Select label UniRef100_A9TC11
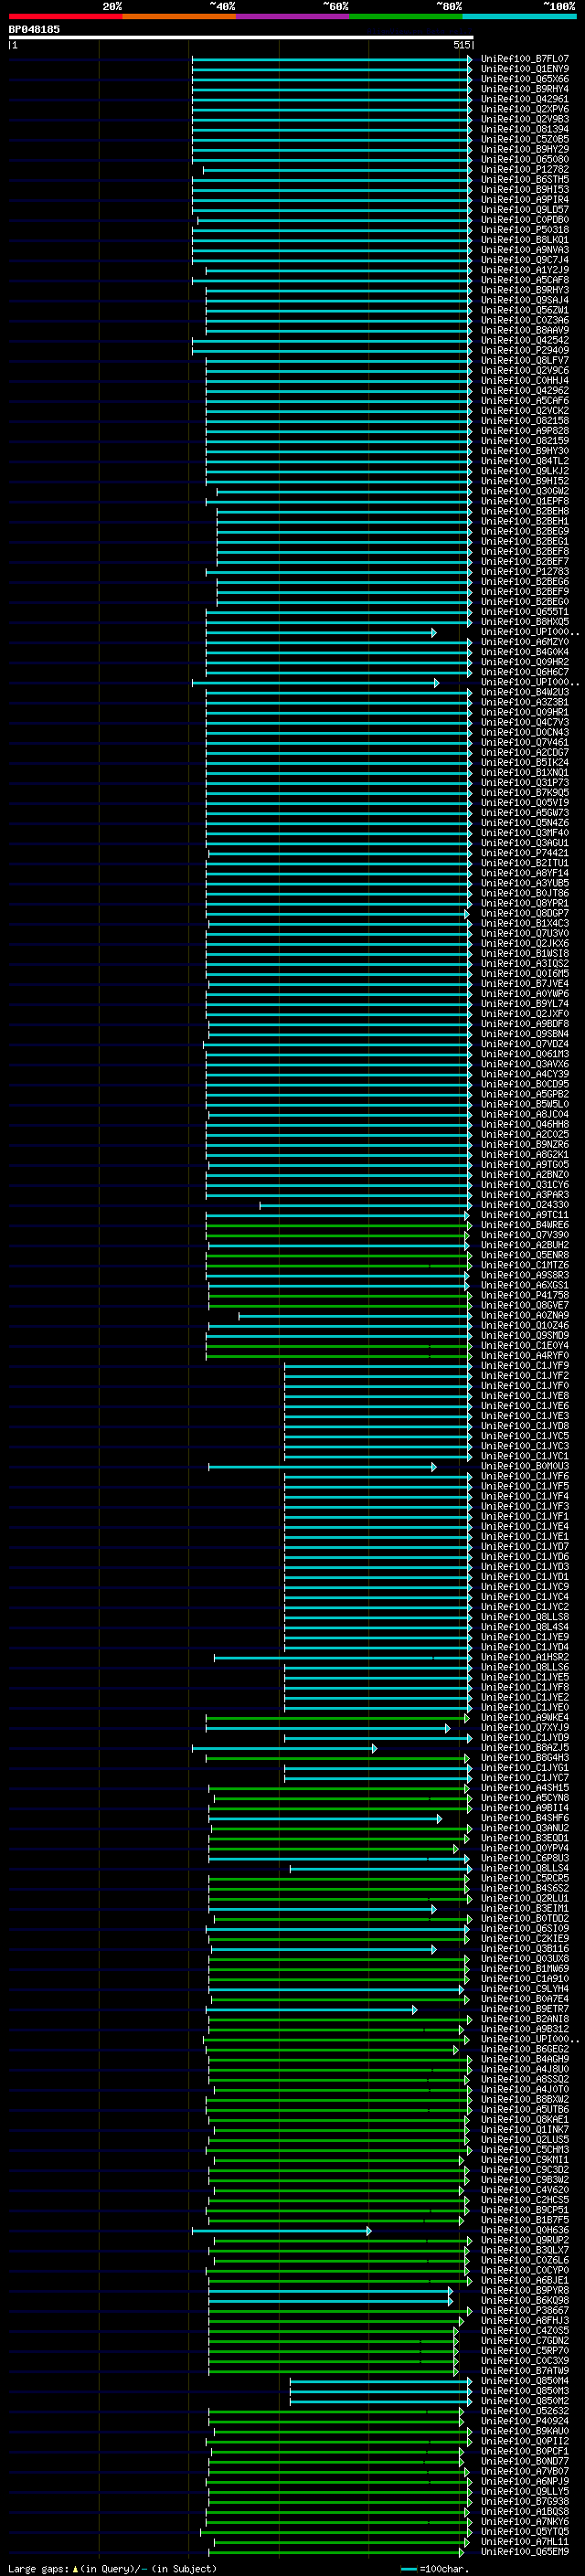Viewport: 585px width, 2576px height. [525, 1215]
